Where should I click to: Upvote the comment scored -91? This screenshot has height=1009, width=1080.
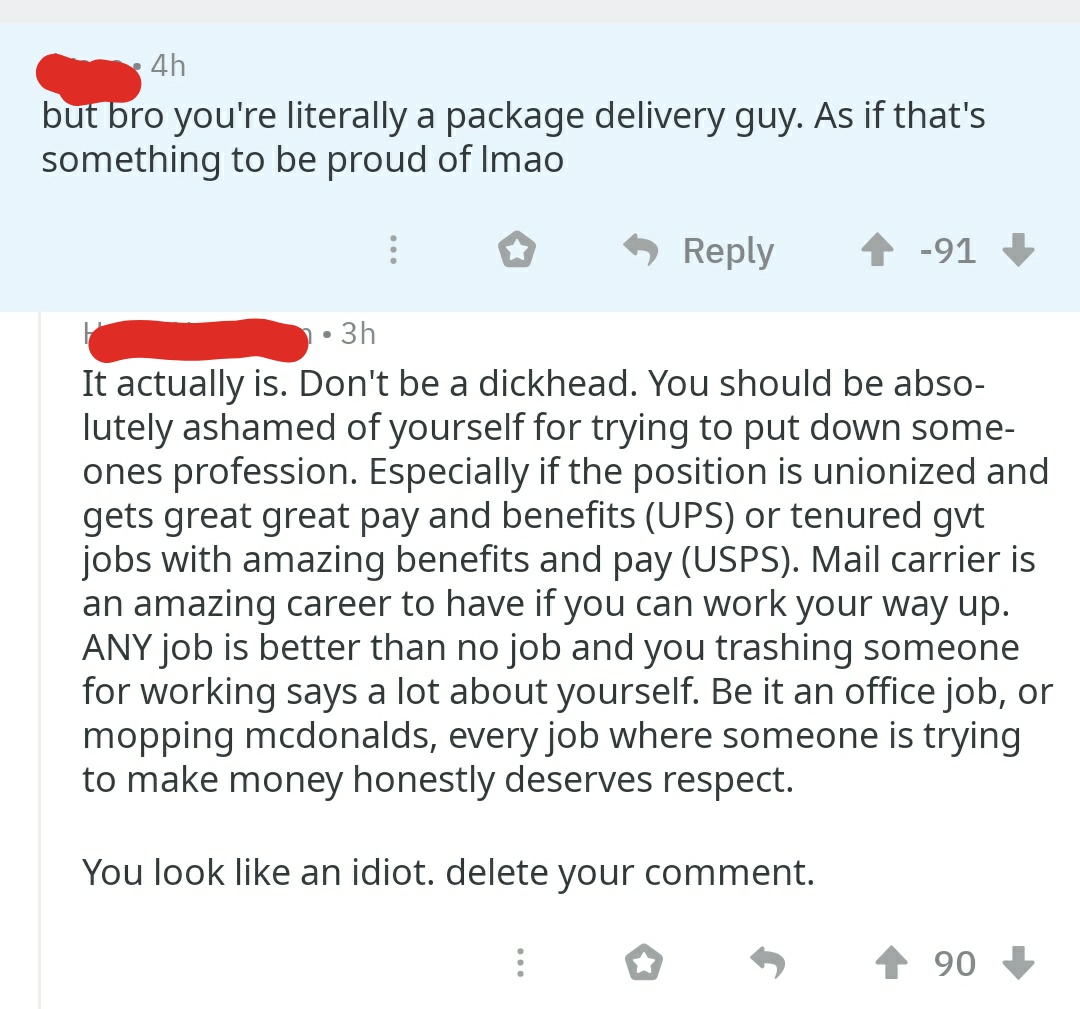[x=877, y=251]
